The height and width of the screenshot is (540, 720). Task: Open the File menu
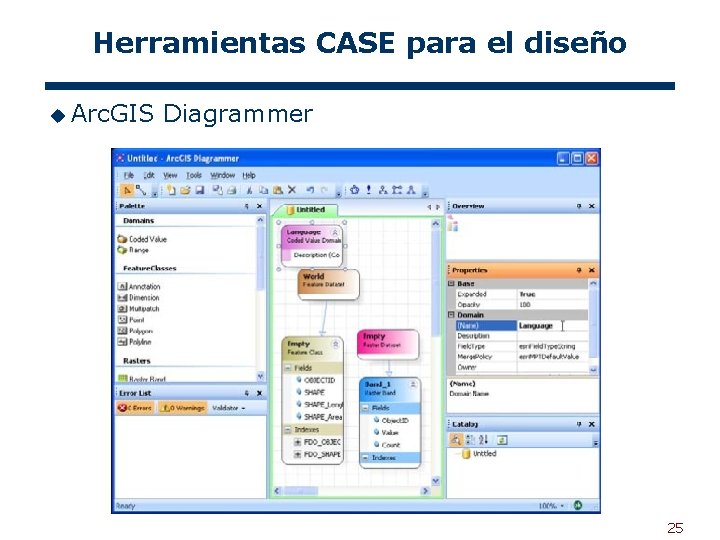point(129,175)
